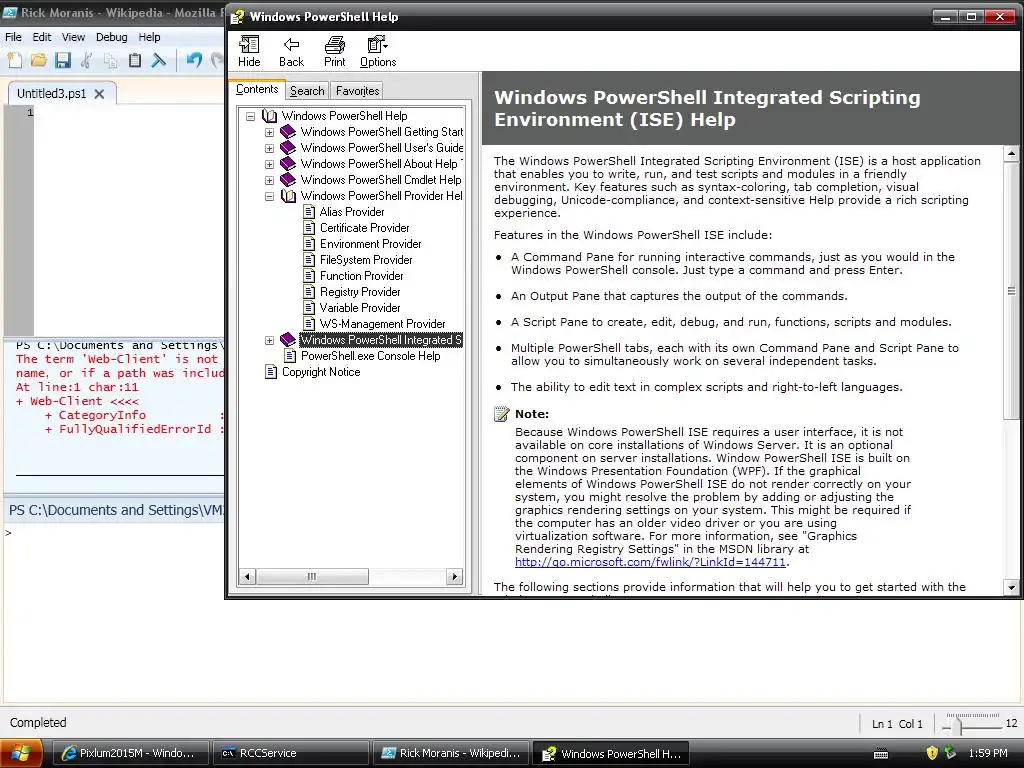Follow the go.microsoft.com fwlink LinkId=144711 link

click(x=650, y=562)
